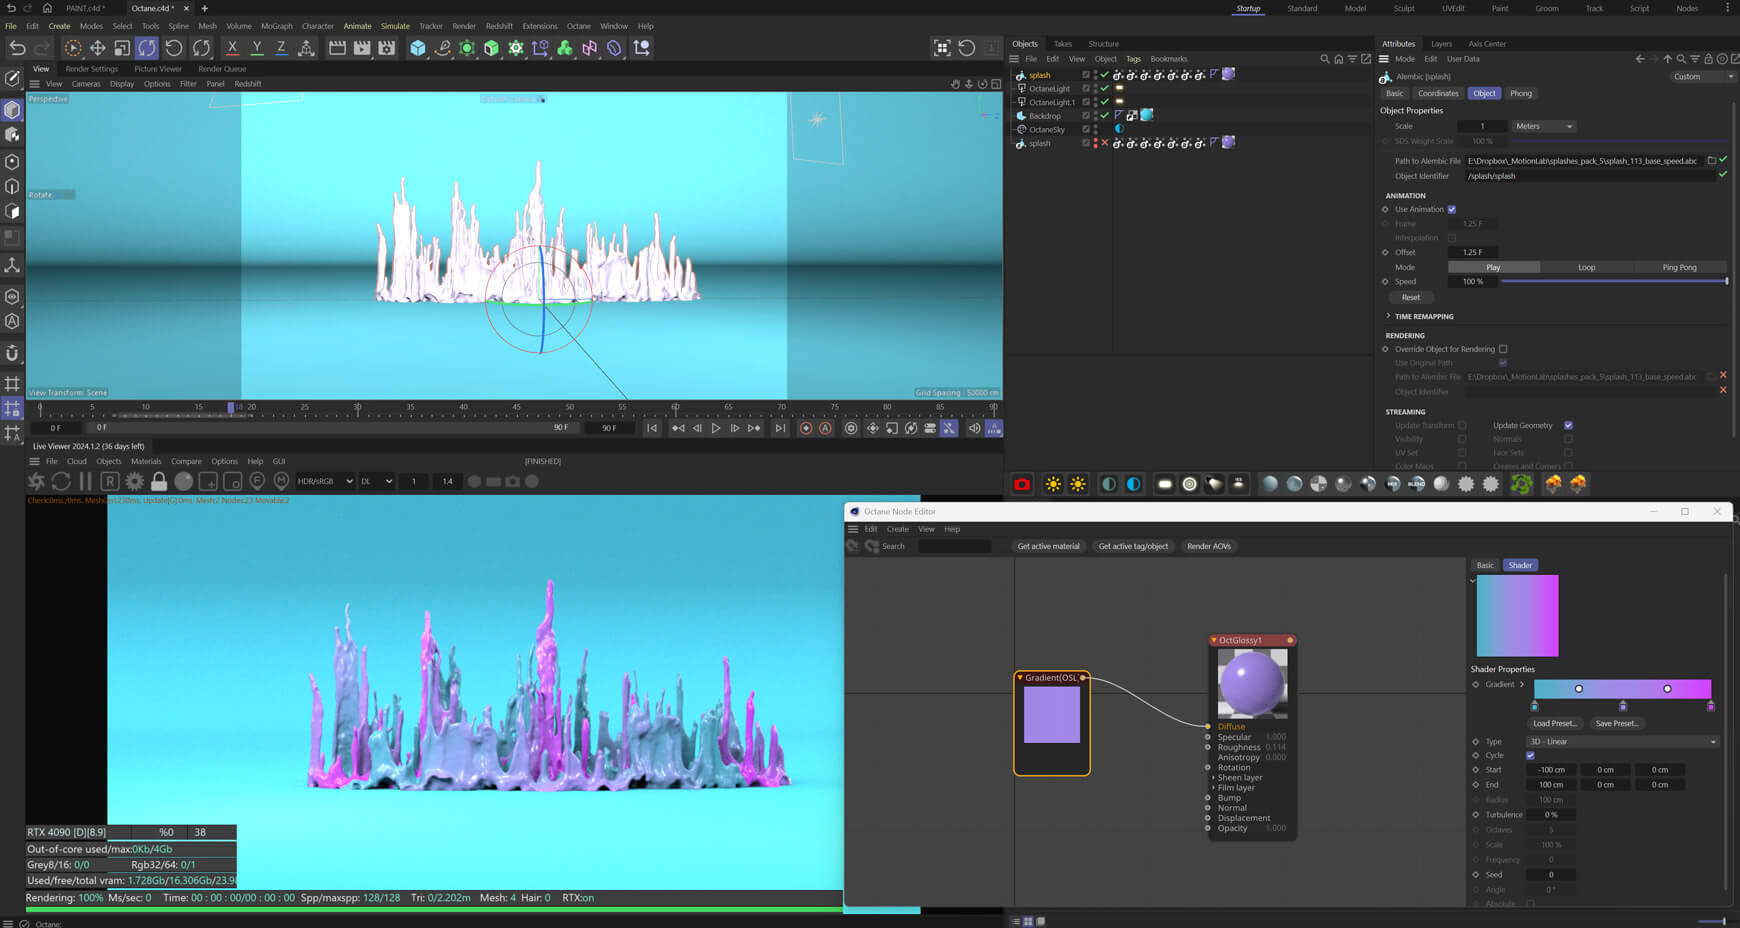This screenshot has width=1740, height=928.
Task: Toggle Z axis lock
Action: (281, 48)
